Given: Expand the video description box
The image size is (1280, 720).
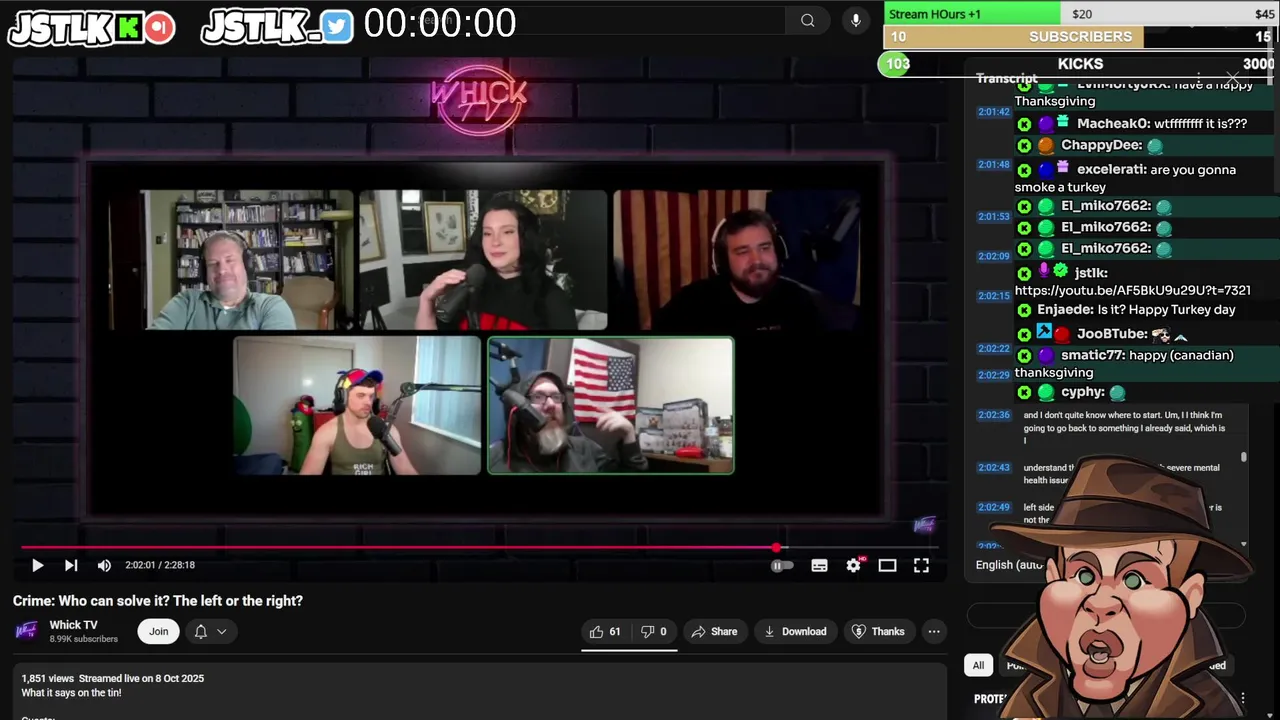Looking at the screenshot, I should pyautogui.click(x=480, y=691).
